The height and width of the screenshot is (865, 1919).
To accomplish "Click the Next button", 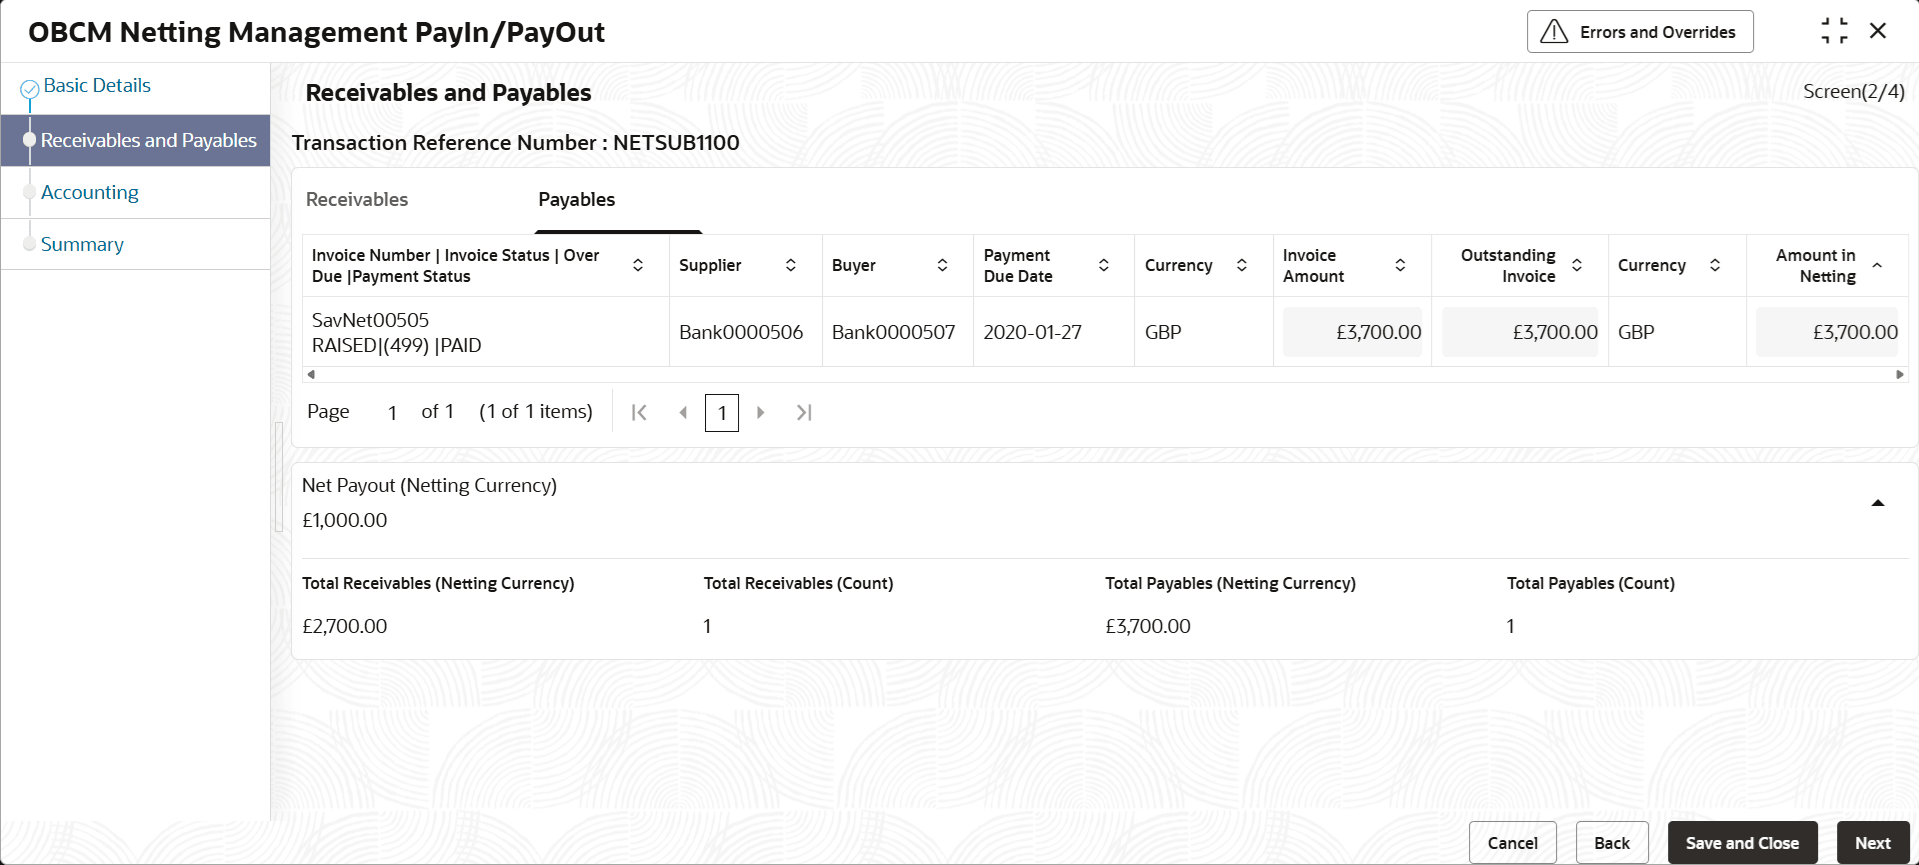I will click(x=1872, y=843).
